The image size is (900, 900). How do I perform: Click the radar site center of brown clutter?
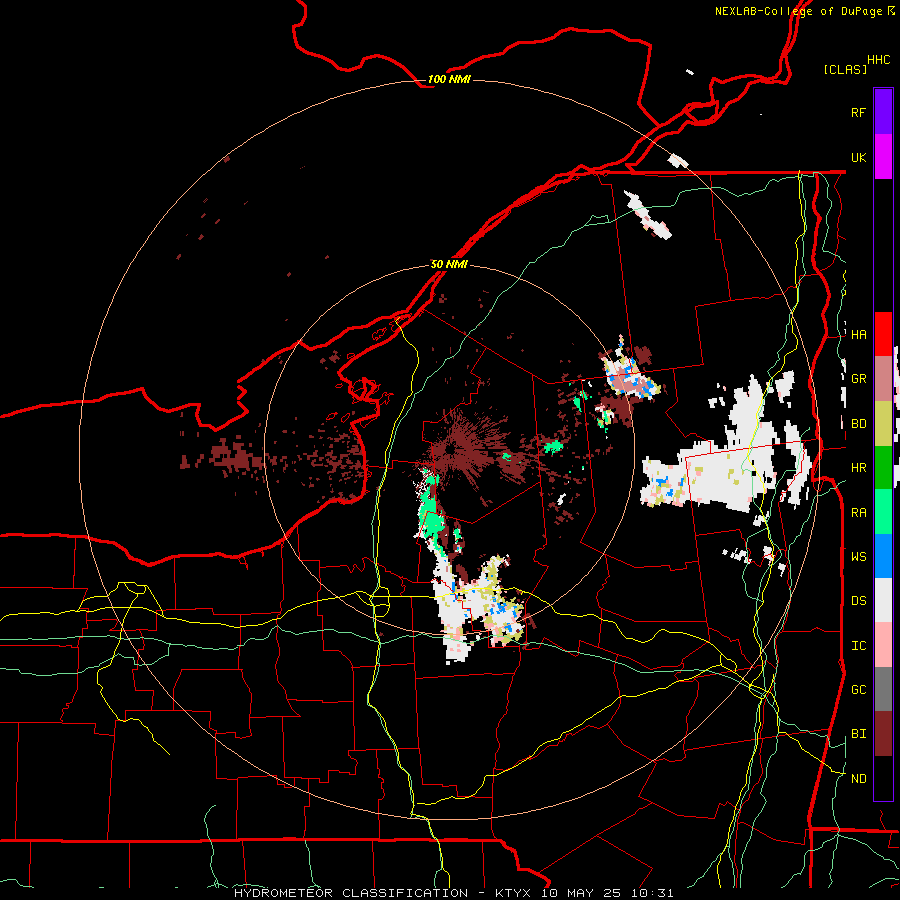coord(453,448)
